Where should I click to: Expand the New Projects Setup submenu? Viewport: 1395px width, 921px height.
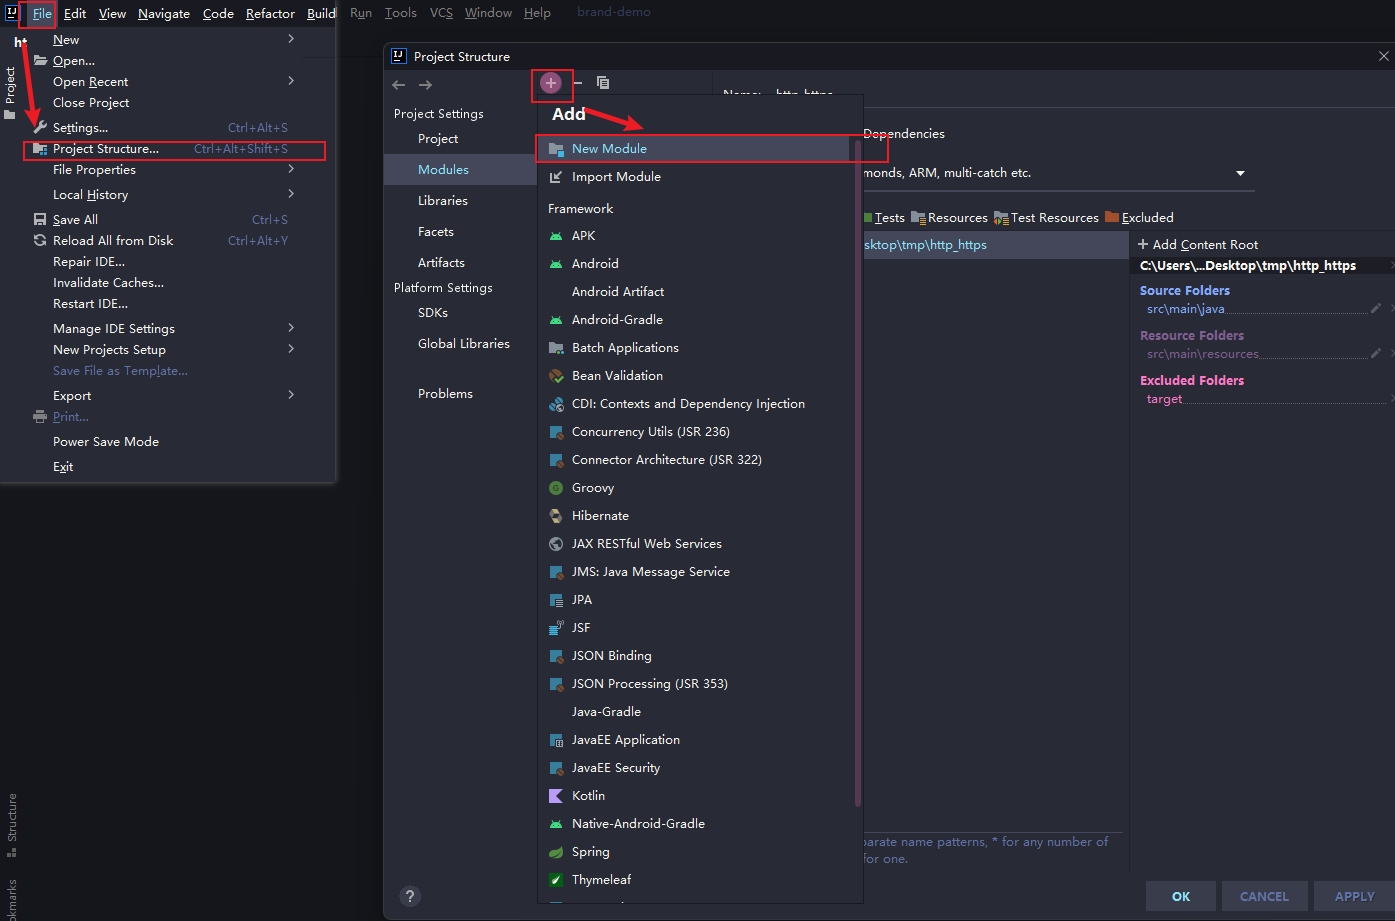pos(291,349)
